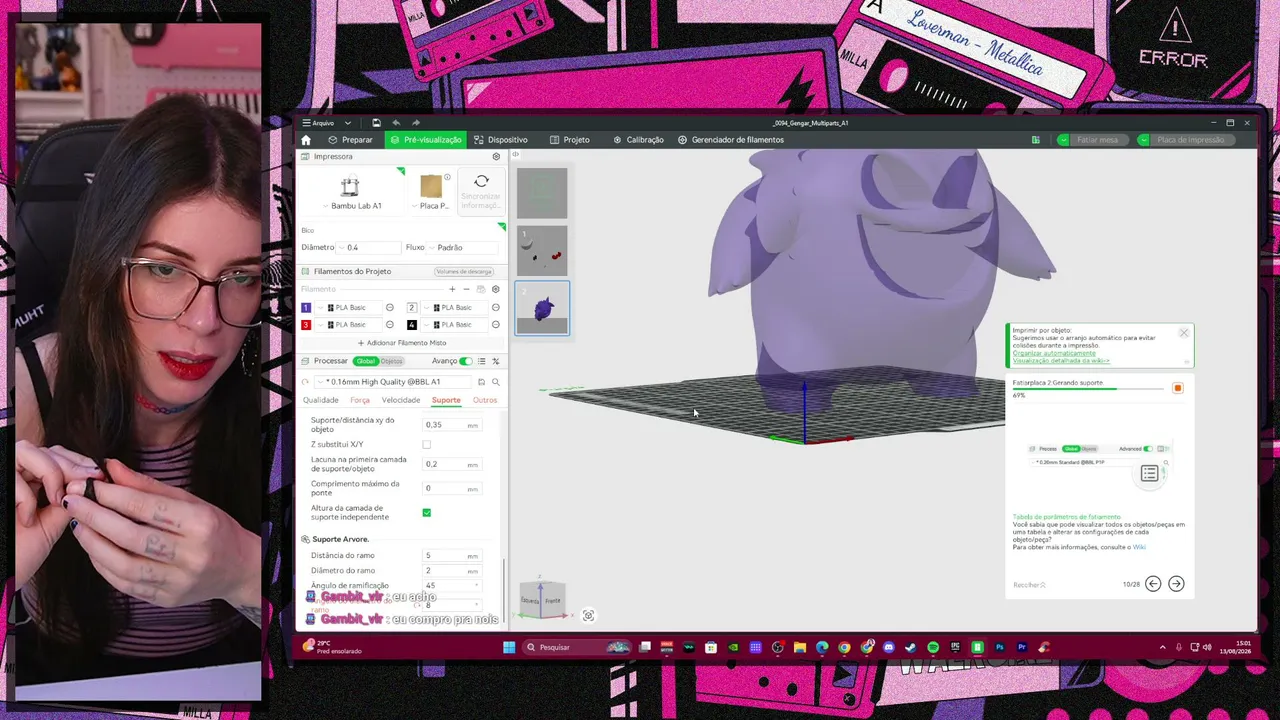Switch to the Dispositivo tab

pos(501,140)
